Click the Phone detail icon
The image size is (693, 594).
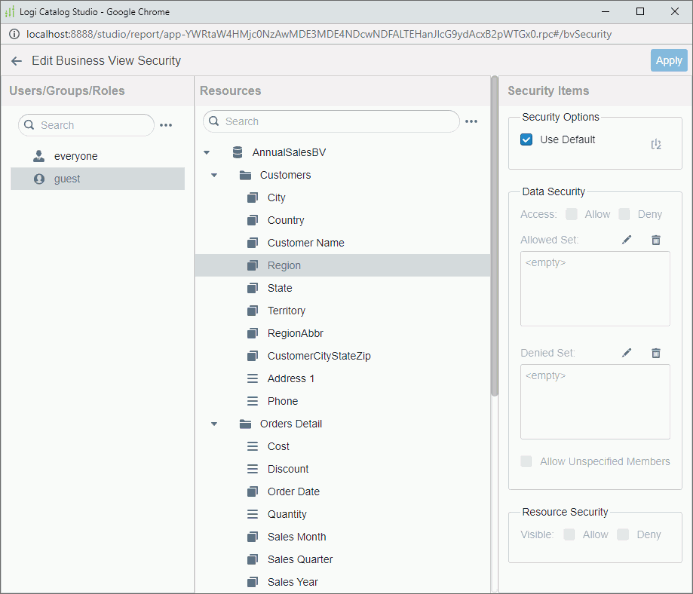pyautogui.click(x=252, y=401)
